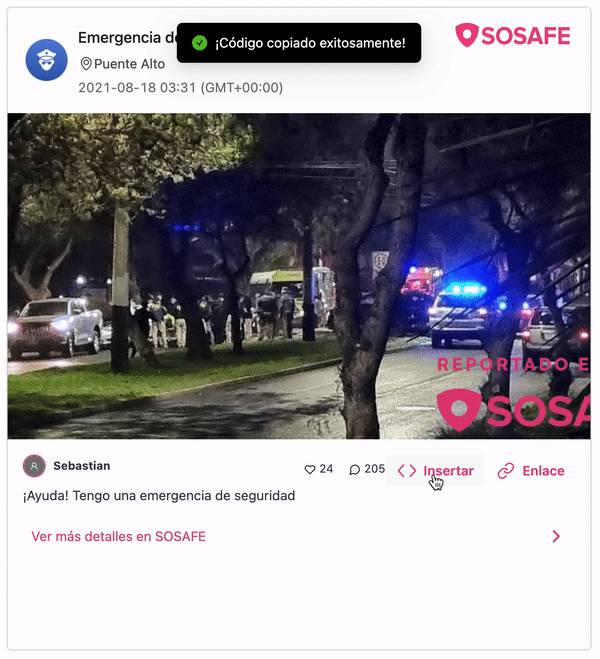
Task: Click the blue police officer avatar icon
Action: point(46,60)
